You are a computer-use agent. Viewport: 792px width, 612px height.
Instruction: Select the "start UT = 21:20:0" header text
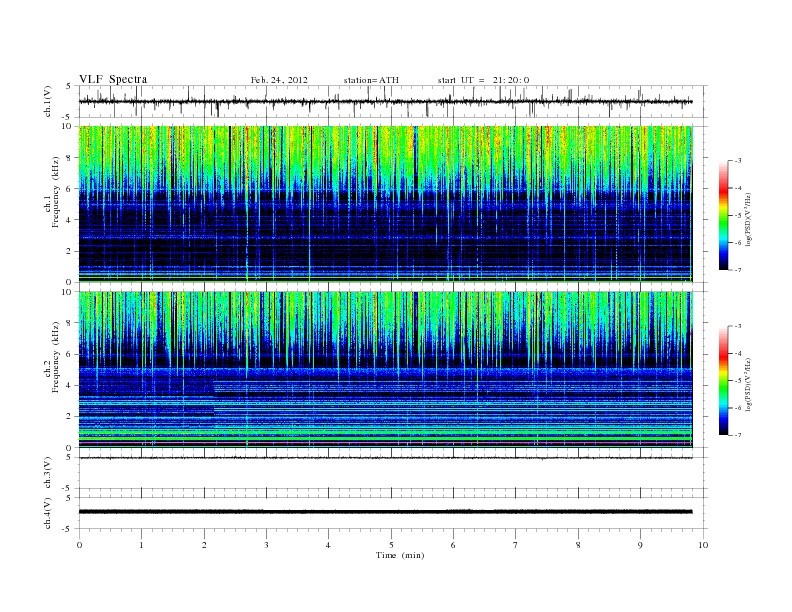[483, 80]
